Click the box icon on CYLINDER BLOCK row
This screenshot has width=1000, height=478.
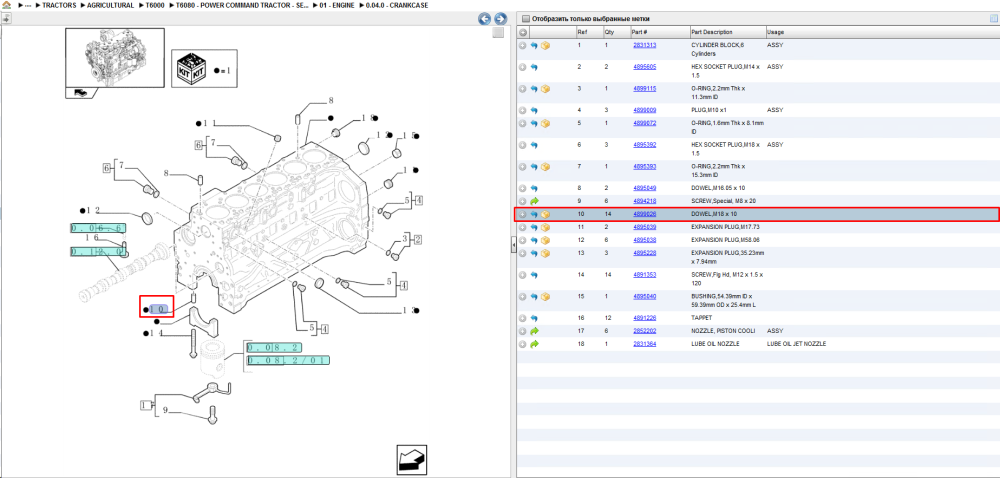tap(545, 46)
